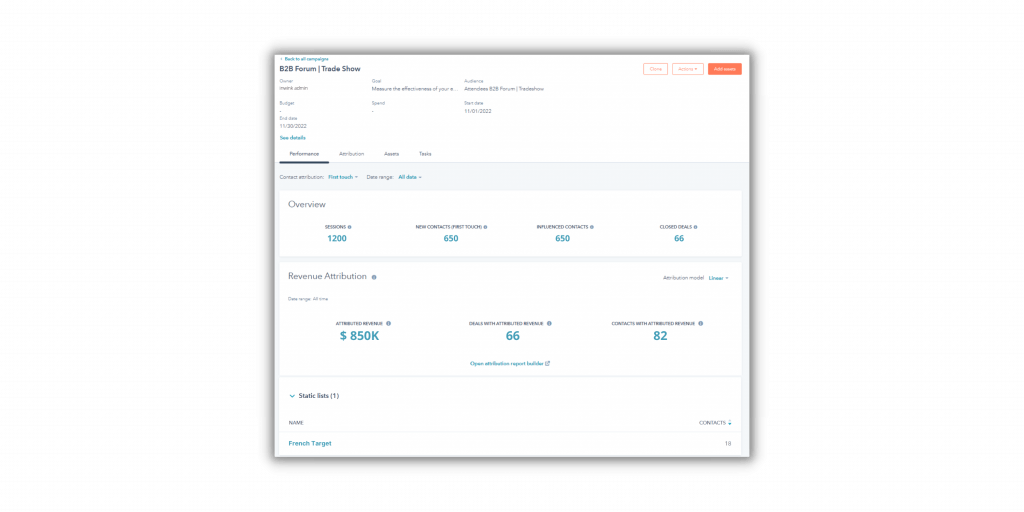Screen dimensions: 1024x512
Task: Switch to the Assets tab
Action: [391, 154]
